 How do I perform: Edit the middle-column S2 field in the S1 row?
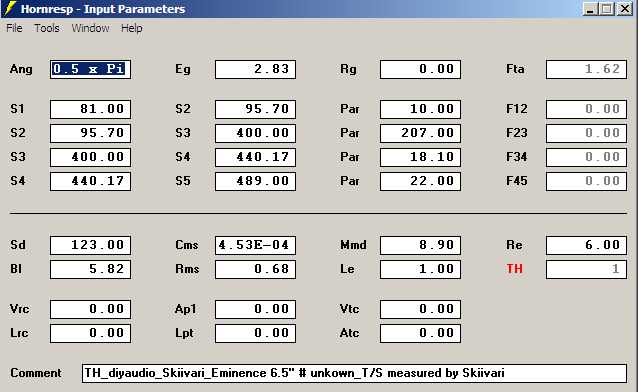[x=256, y=109]
